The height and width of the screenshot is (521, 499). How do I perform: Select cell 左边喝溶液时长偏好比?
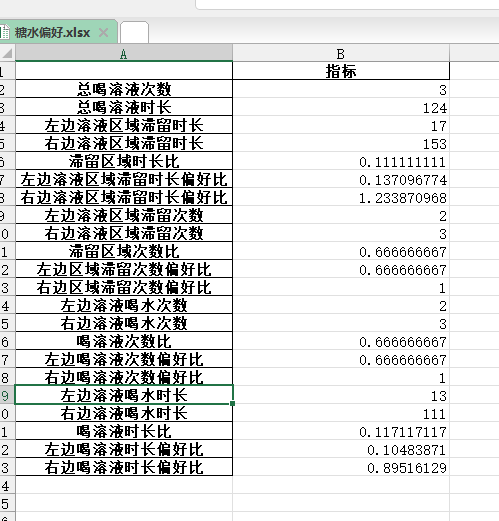124,449
